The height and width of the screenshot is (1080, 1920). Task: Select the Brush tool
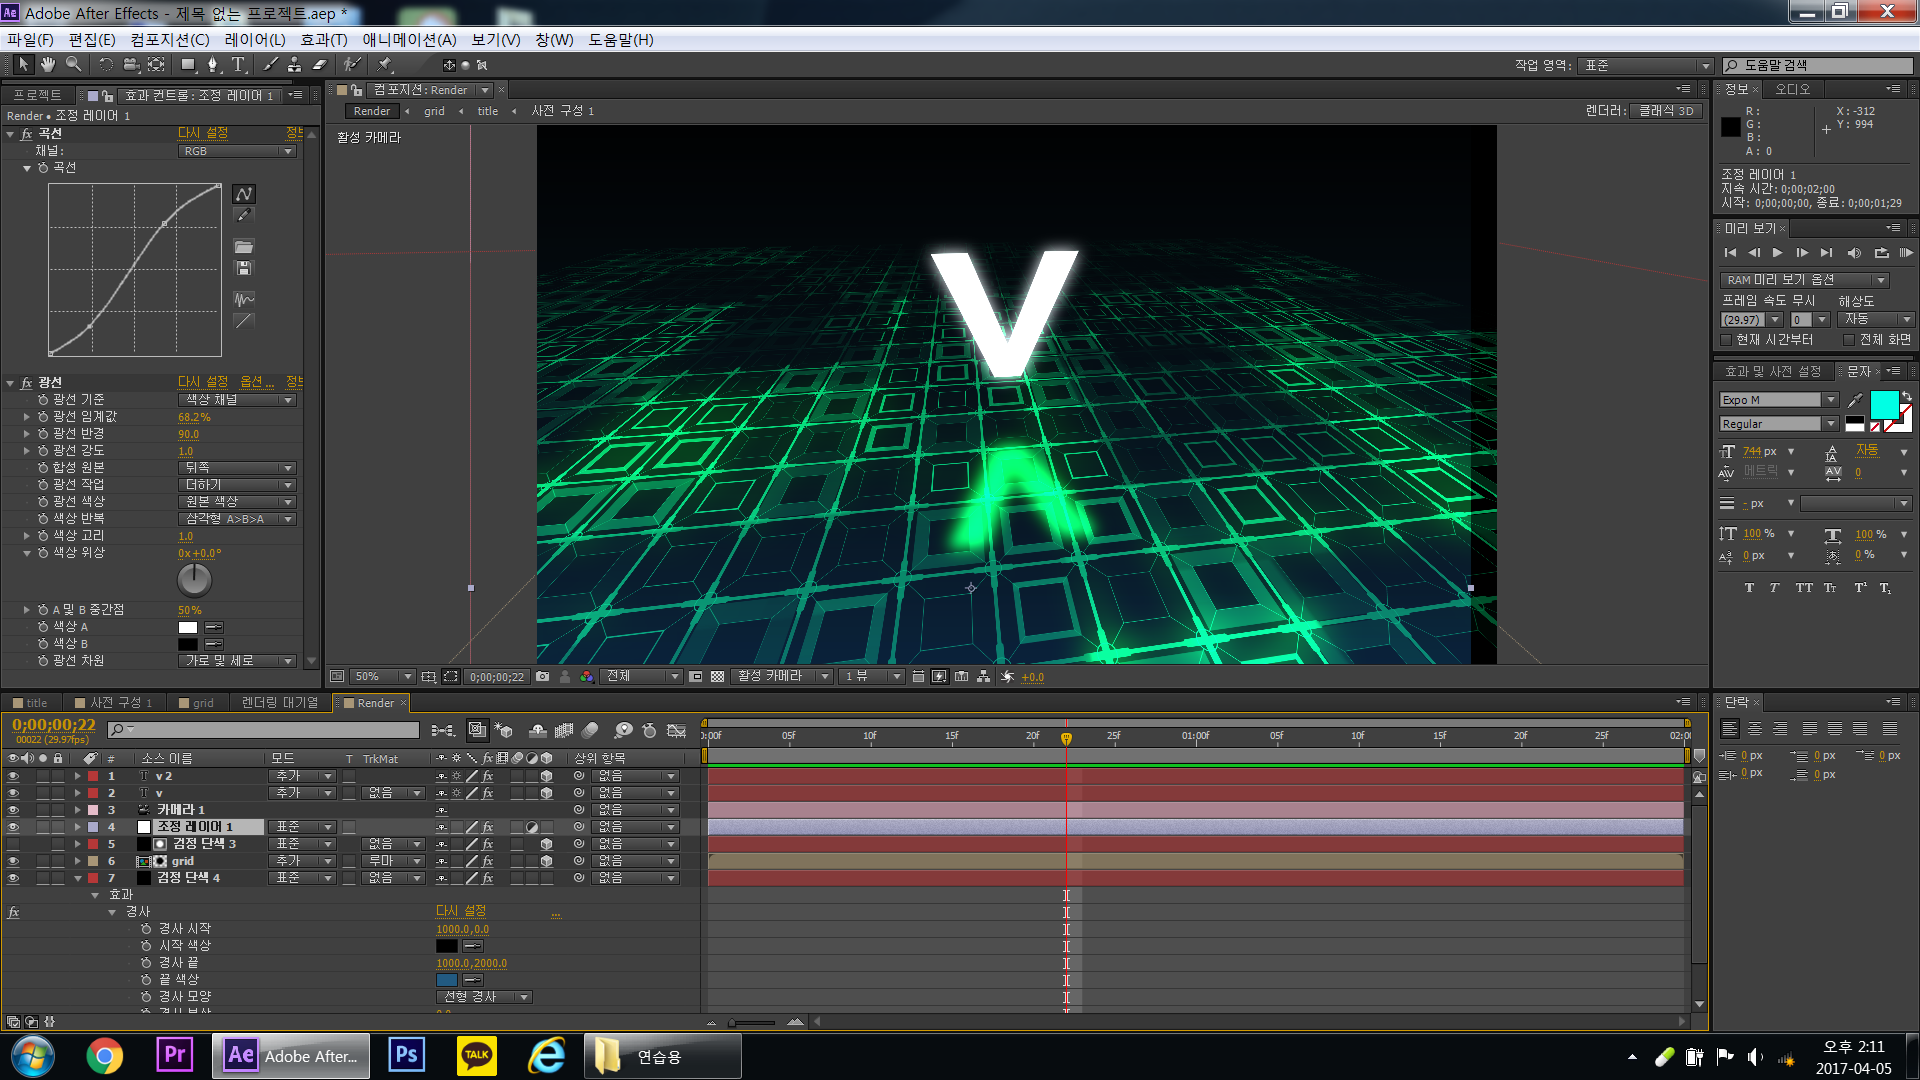[270, 64]
